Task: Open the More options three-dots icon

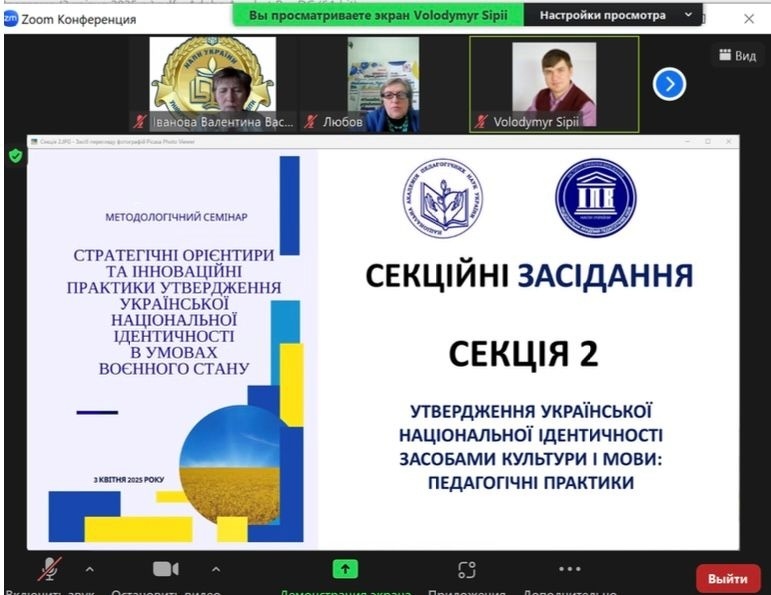Action: tap(570, 569)
